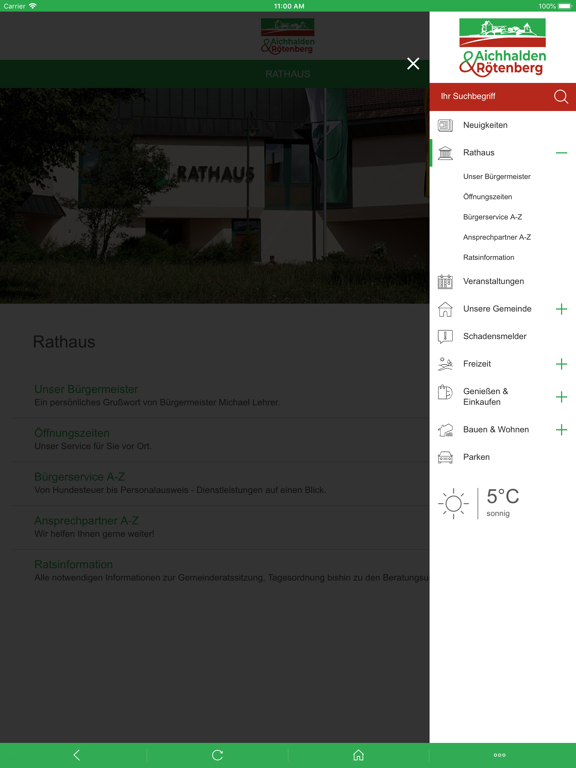Reload page with the refresh icon
576x768 pixels.
click(x=217, y=755)
